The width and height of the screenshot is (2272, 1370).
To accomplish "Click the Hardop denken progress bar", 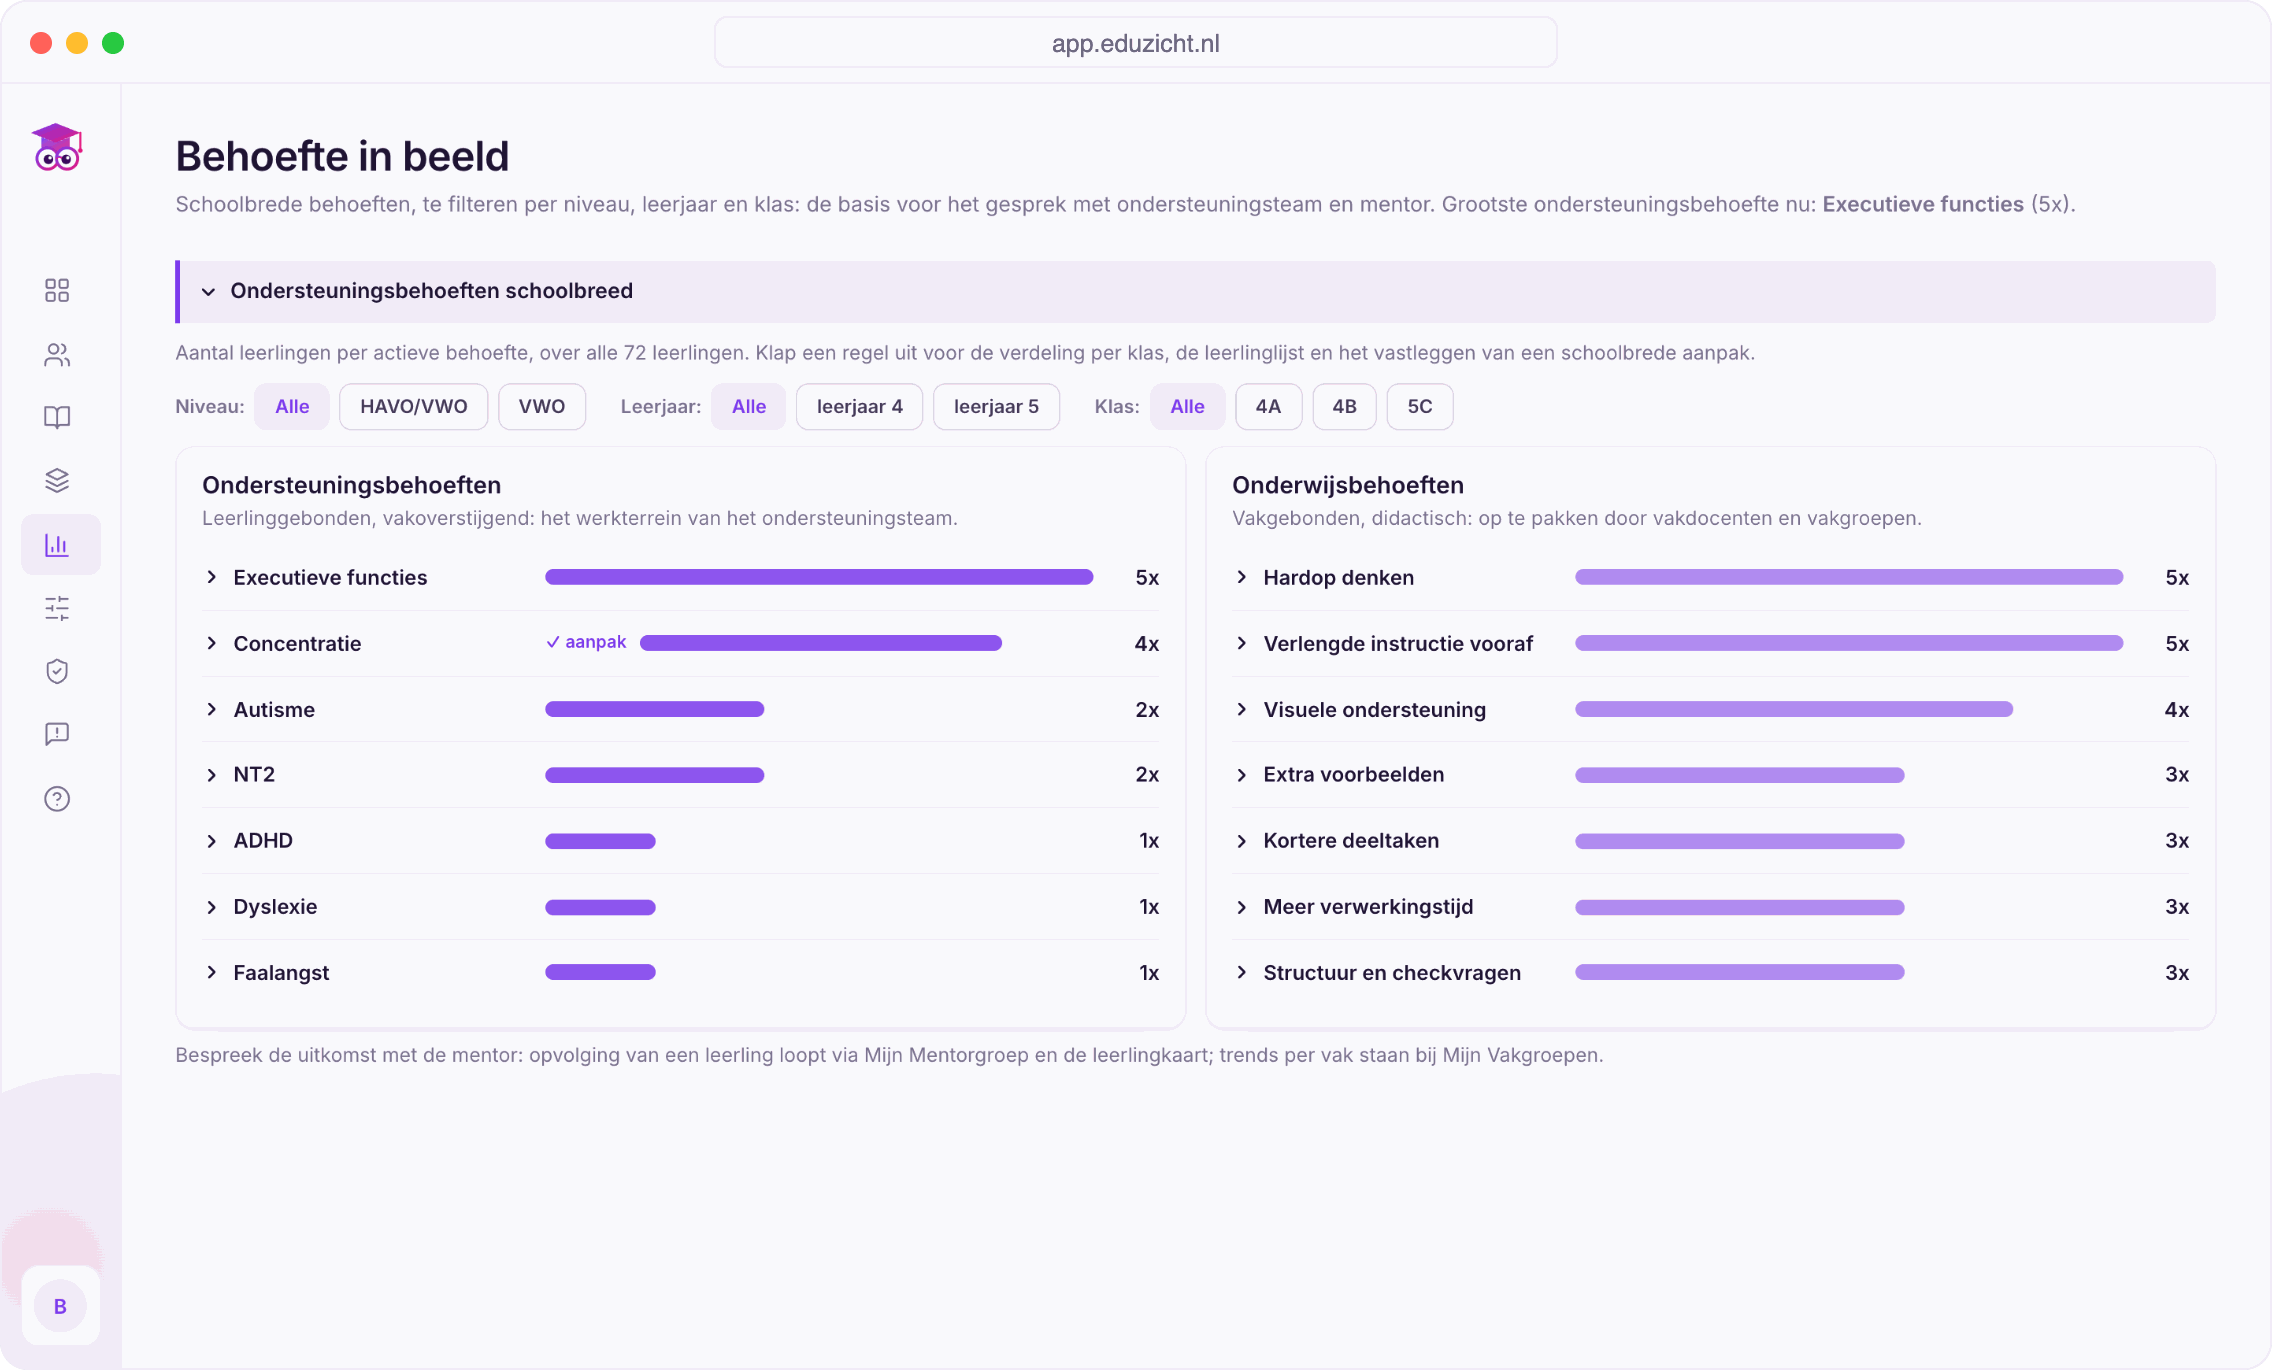I will (1849, 577).
